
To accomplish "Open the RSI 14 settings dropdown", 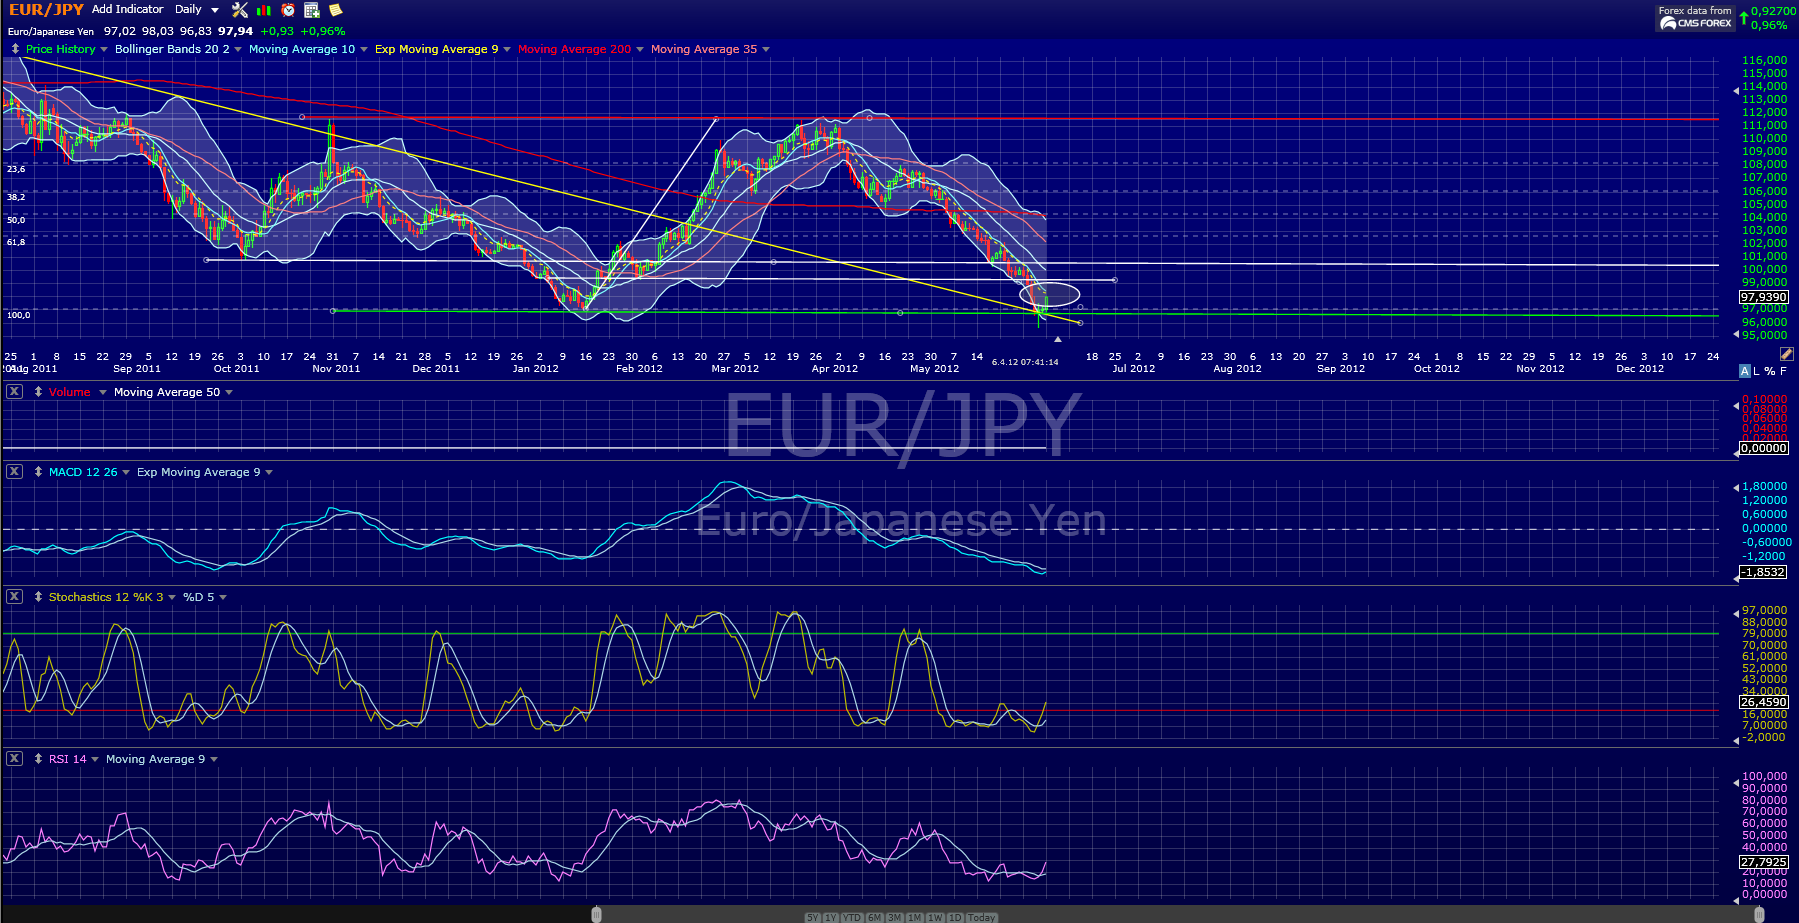I will pos(95,760).
